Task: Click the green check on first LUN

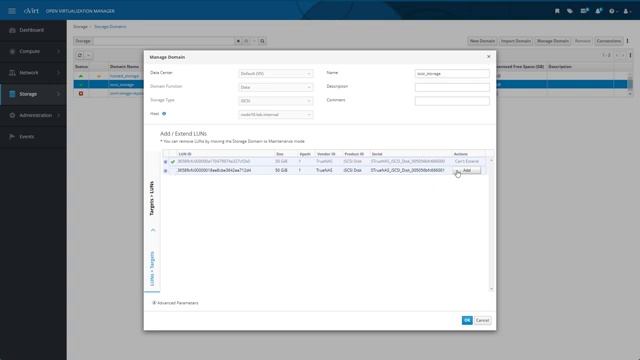Action: point(173,162)
